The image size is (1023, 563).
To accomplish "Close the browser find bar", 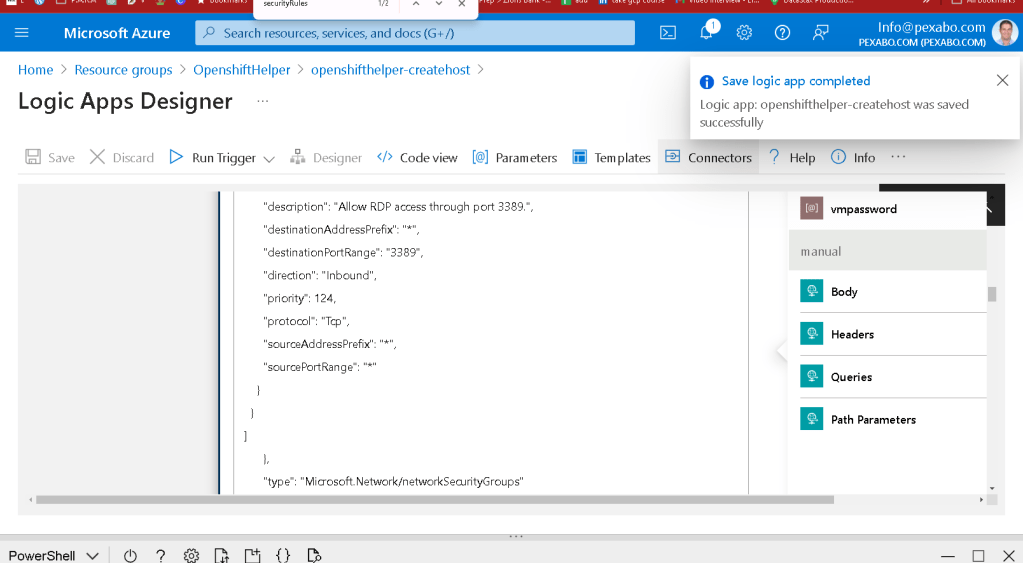I will tap(462, 4).
